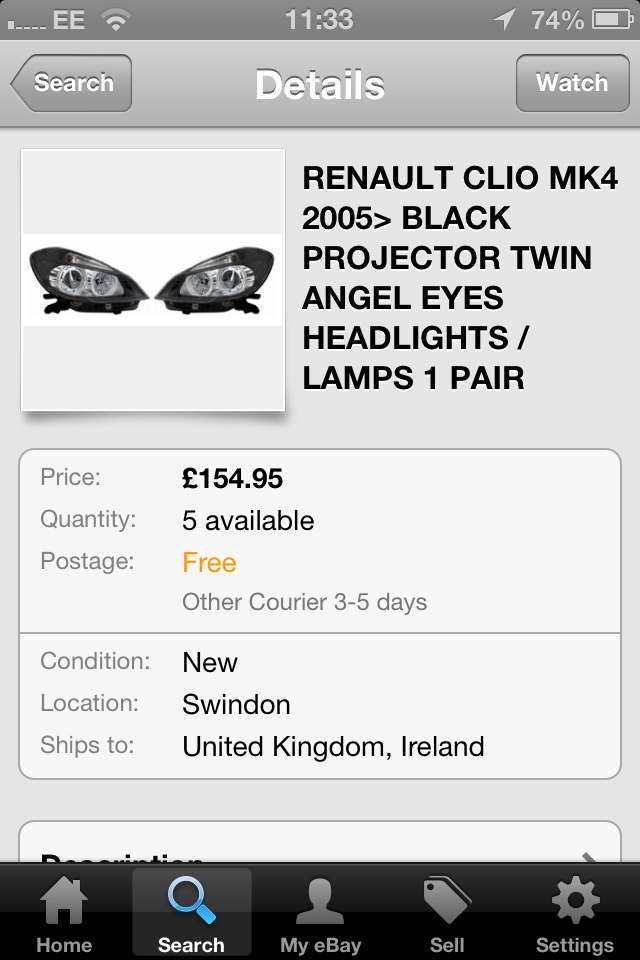This screenshot has height=960, width=640.
Task: Tap the £154.95 price value
Action: tap(233, 479)
